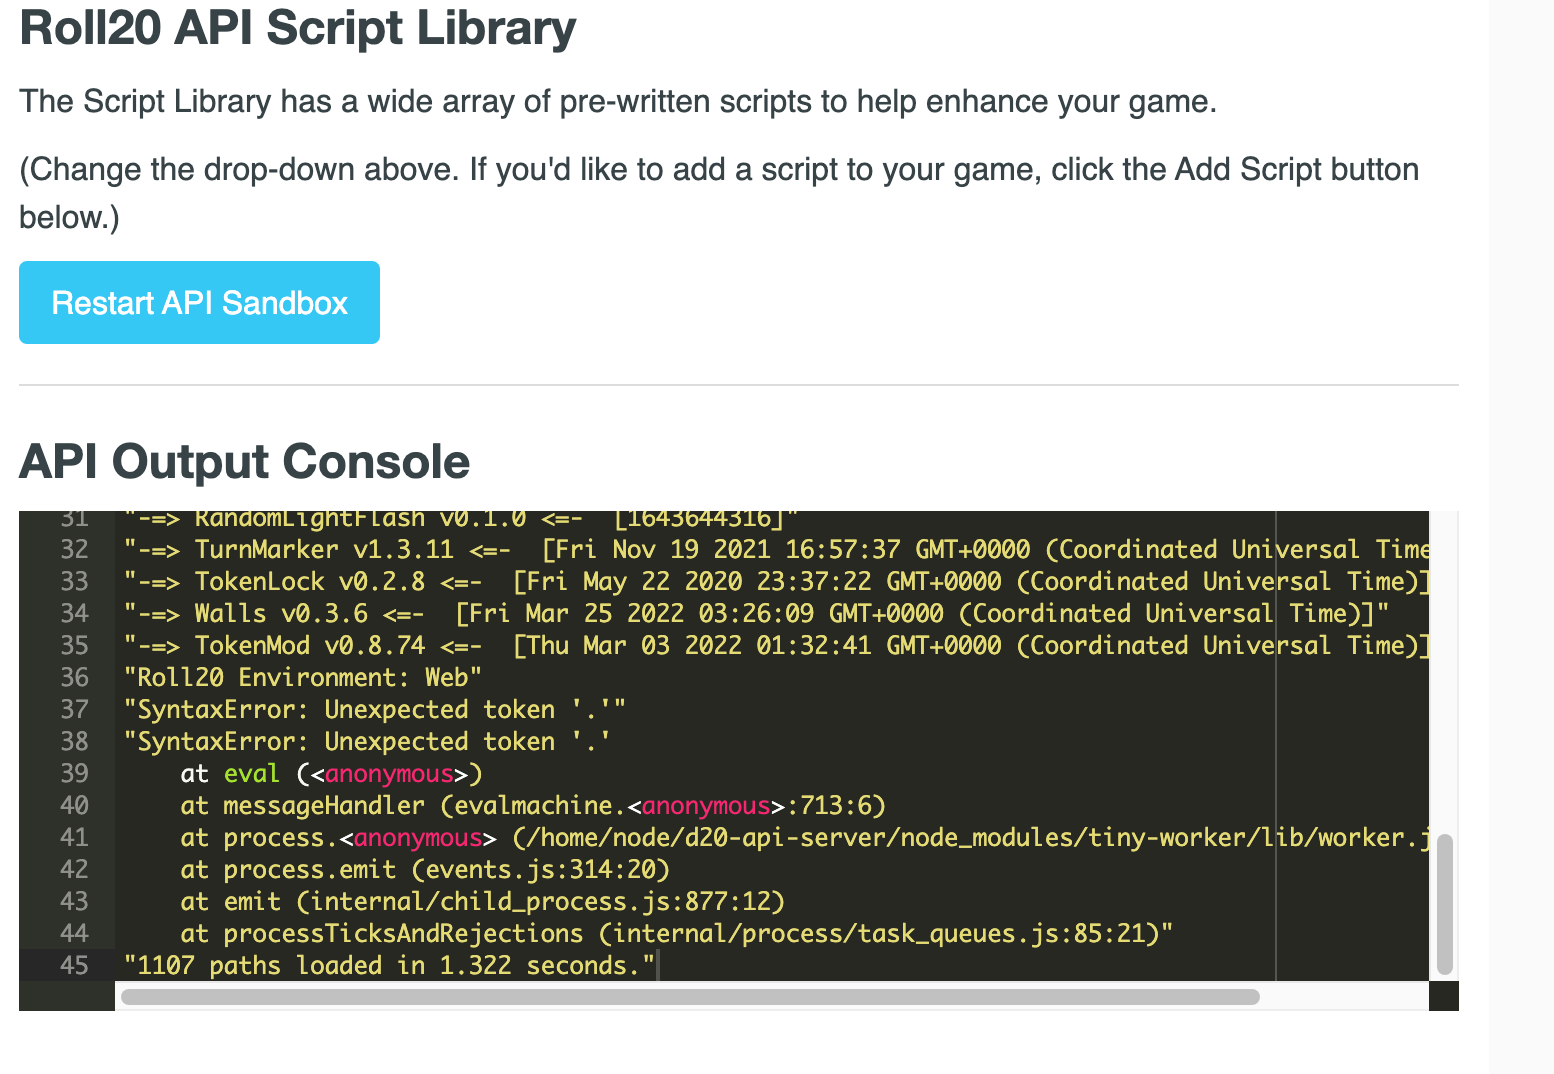Click console line "Roll20 Environment: Web"
Image resolution: width=1554 pixels, height=1074 pixels.
pyautogui.click(x=303, y=677)
